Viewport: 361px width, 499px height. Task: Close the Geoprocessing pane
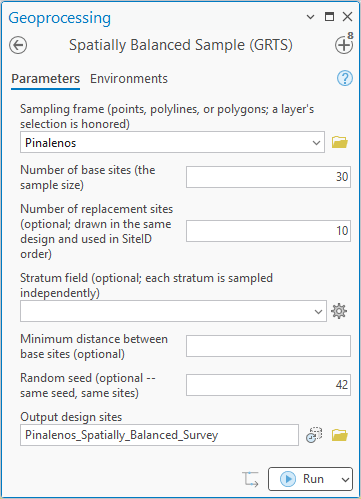pyautogui.click(x=347, y=16)
